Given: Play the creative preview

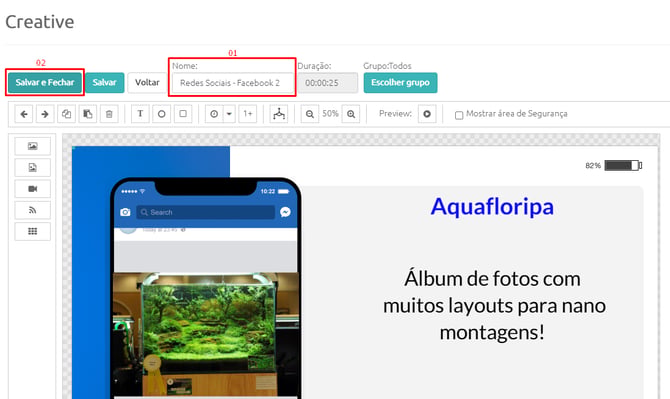Looking at the screenshot, I should tap(427, 114).
